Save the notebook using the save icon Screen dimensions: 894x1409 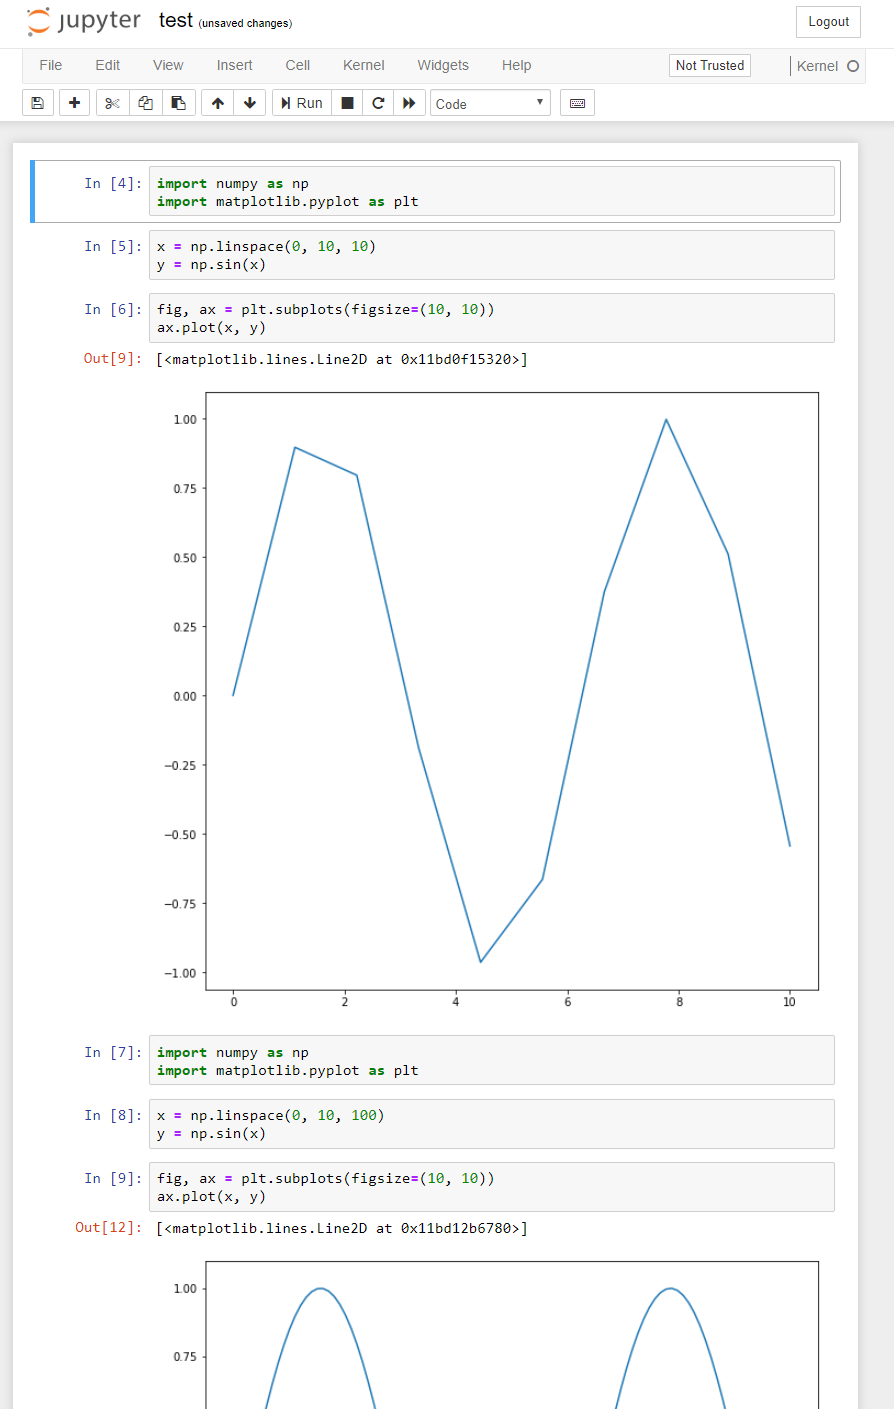tap(38, 102)
